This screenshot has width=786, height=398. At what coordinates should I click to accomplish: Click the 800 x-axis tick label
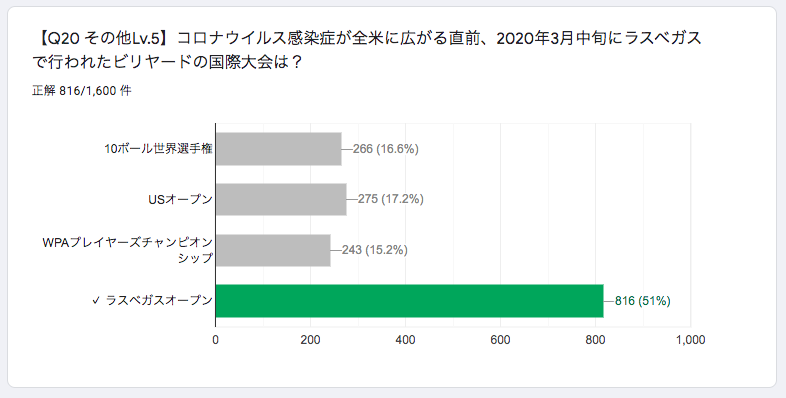click(x=595, y=340)
